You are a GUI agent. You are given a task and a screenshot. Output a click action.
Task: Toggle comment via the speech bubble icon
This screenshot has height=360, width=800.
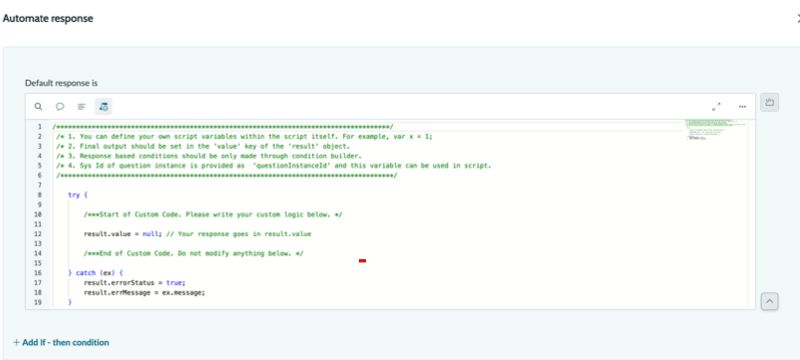(x=60, y=107)
